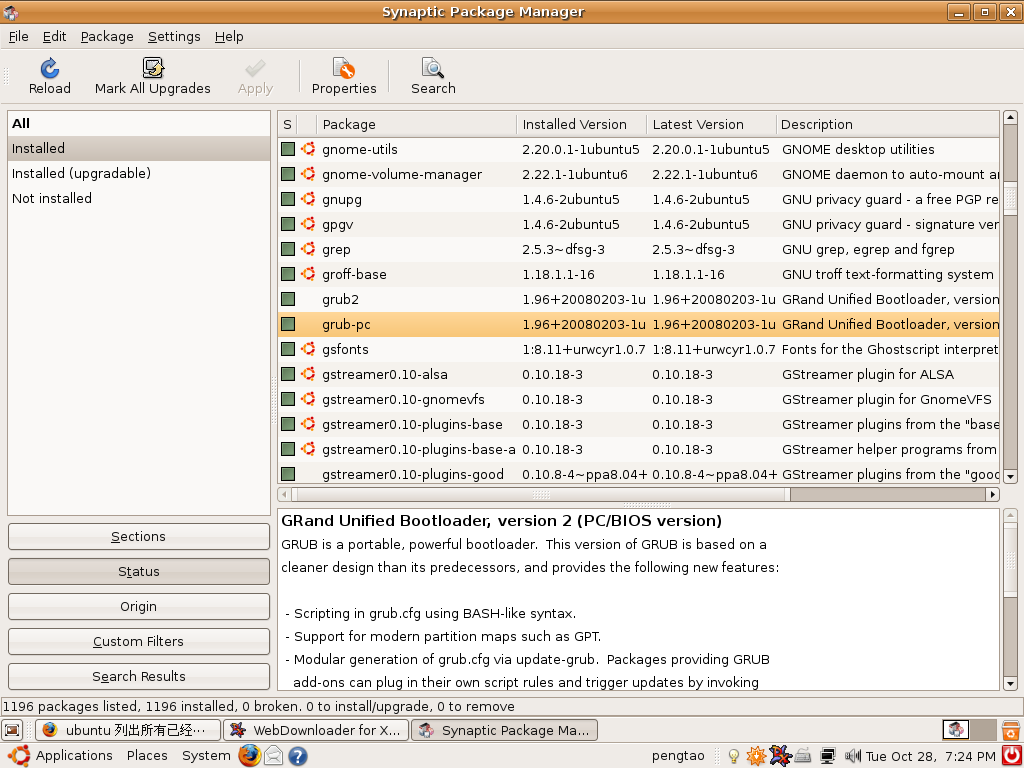Viewport: 1024px width, 768px height.
Task: Click the Sections filter button
Action: [x=138, y=537]
